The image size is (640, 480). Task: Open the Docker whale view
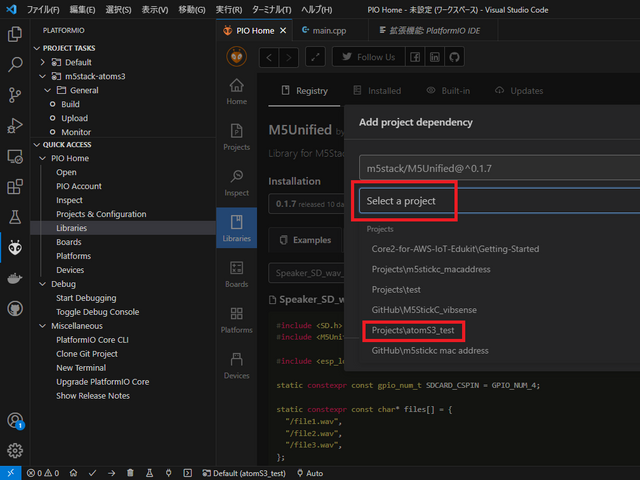(15, 278)
